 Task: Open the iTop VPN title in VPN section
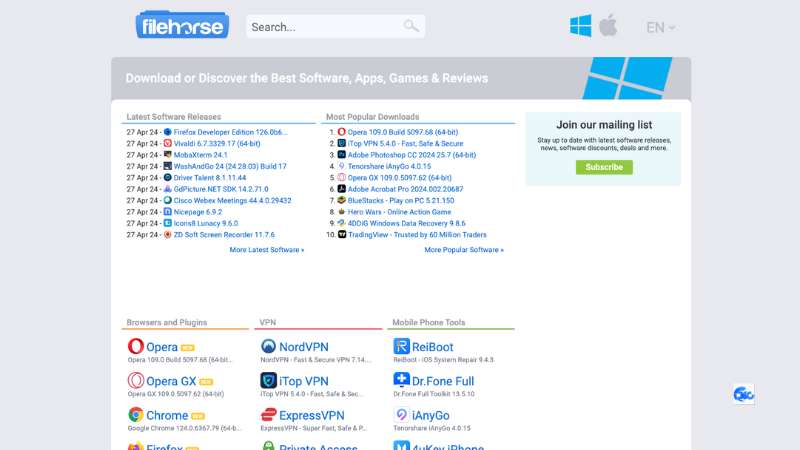pyautogui.click(x=304, y=381)
